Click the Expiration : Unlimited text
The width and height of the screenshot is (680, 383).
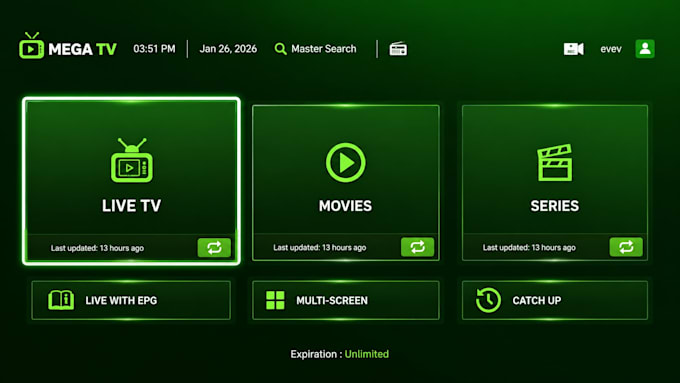click(340, 354)
